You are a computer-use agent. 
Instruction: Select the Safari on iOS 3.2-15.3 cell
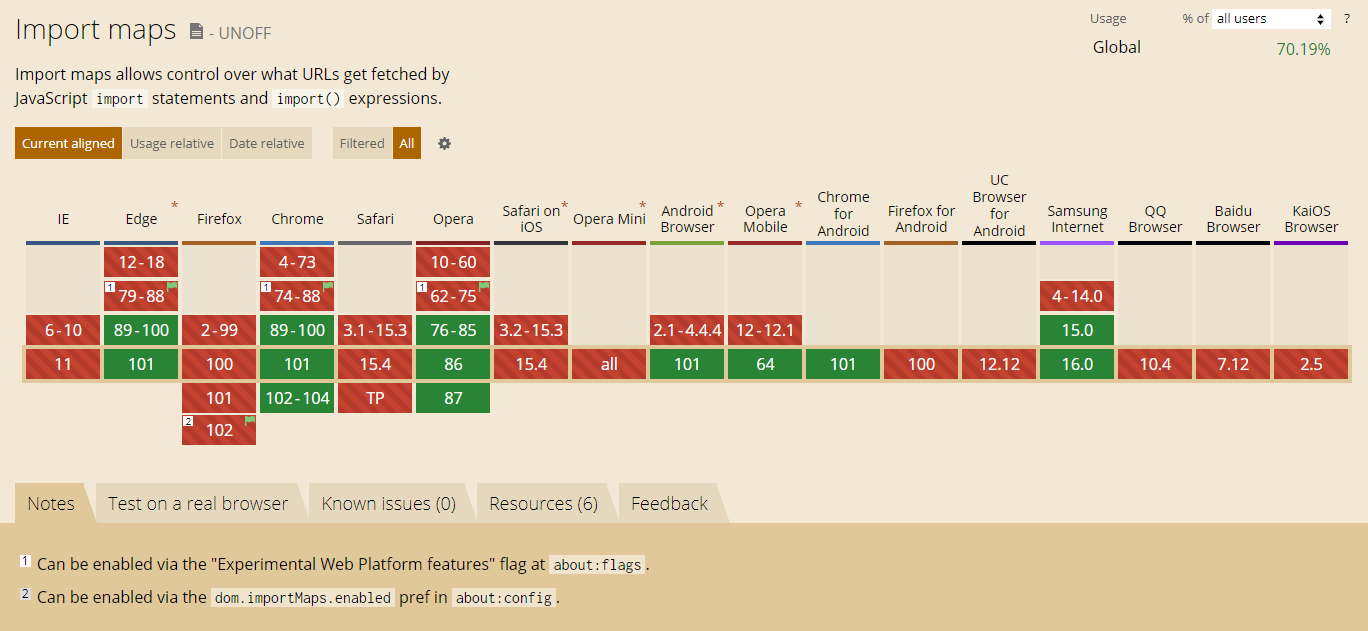[531, 330]
